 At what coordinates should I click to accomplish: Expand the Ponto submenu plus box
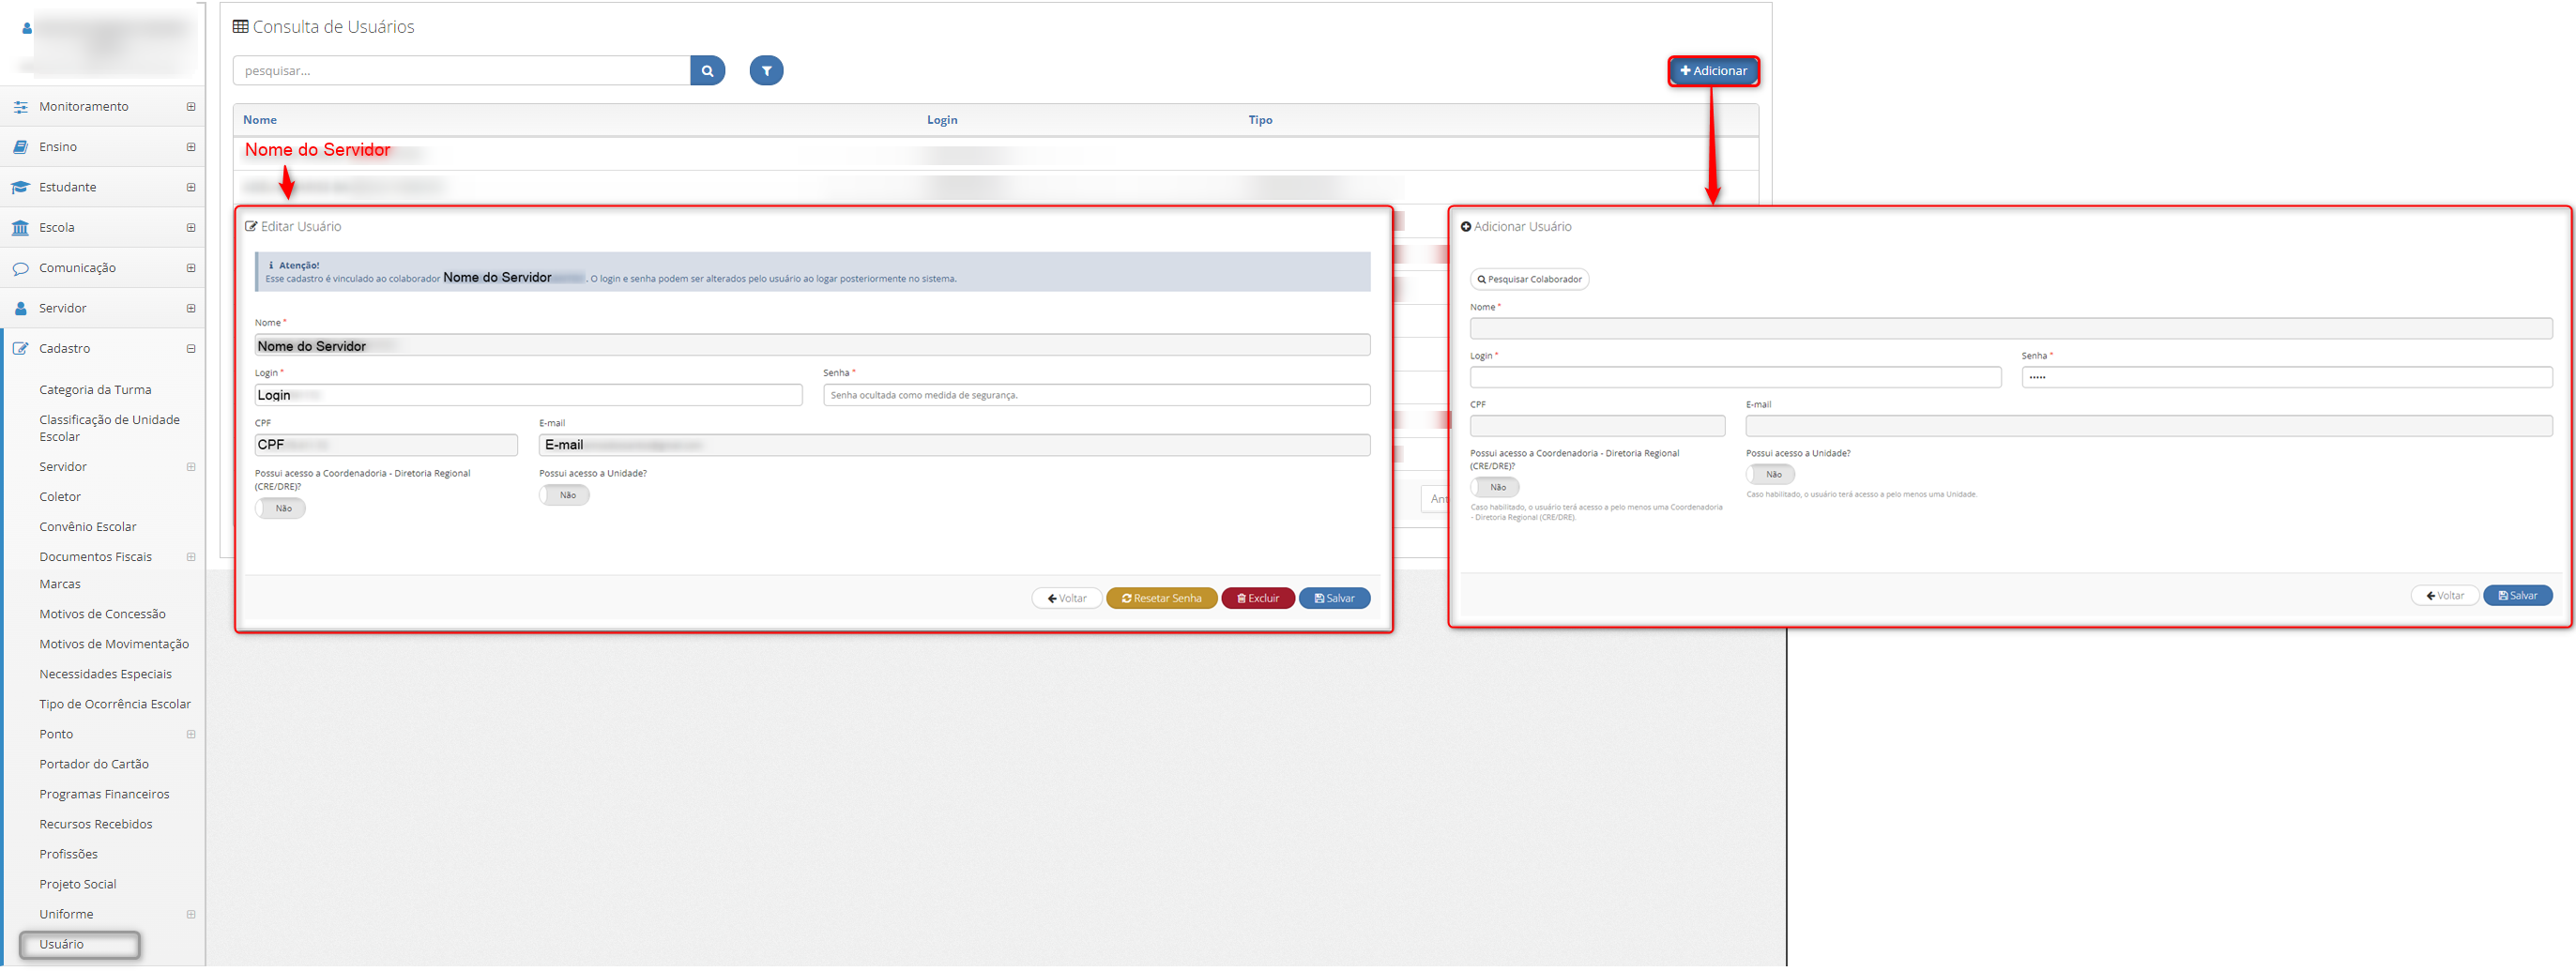coord(191,735)
